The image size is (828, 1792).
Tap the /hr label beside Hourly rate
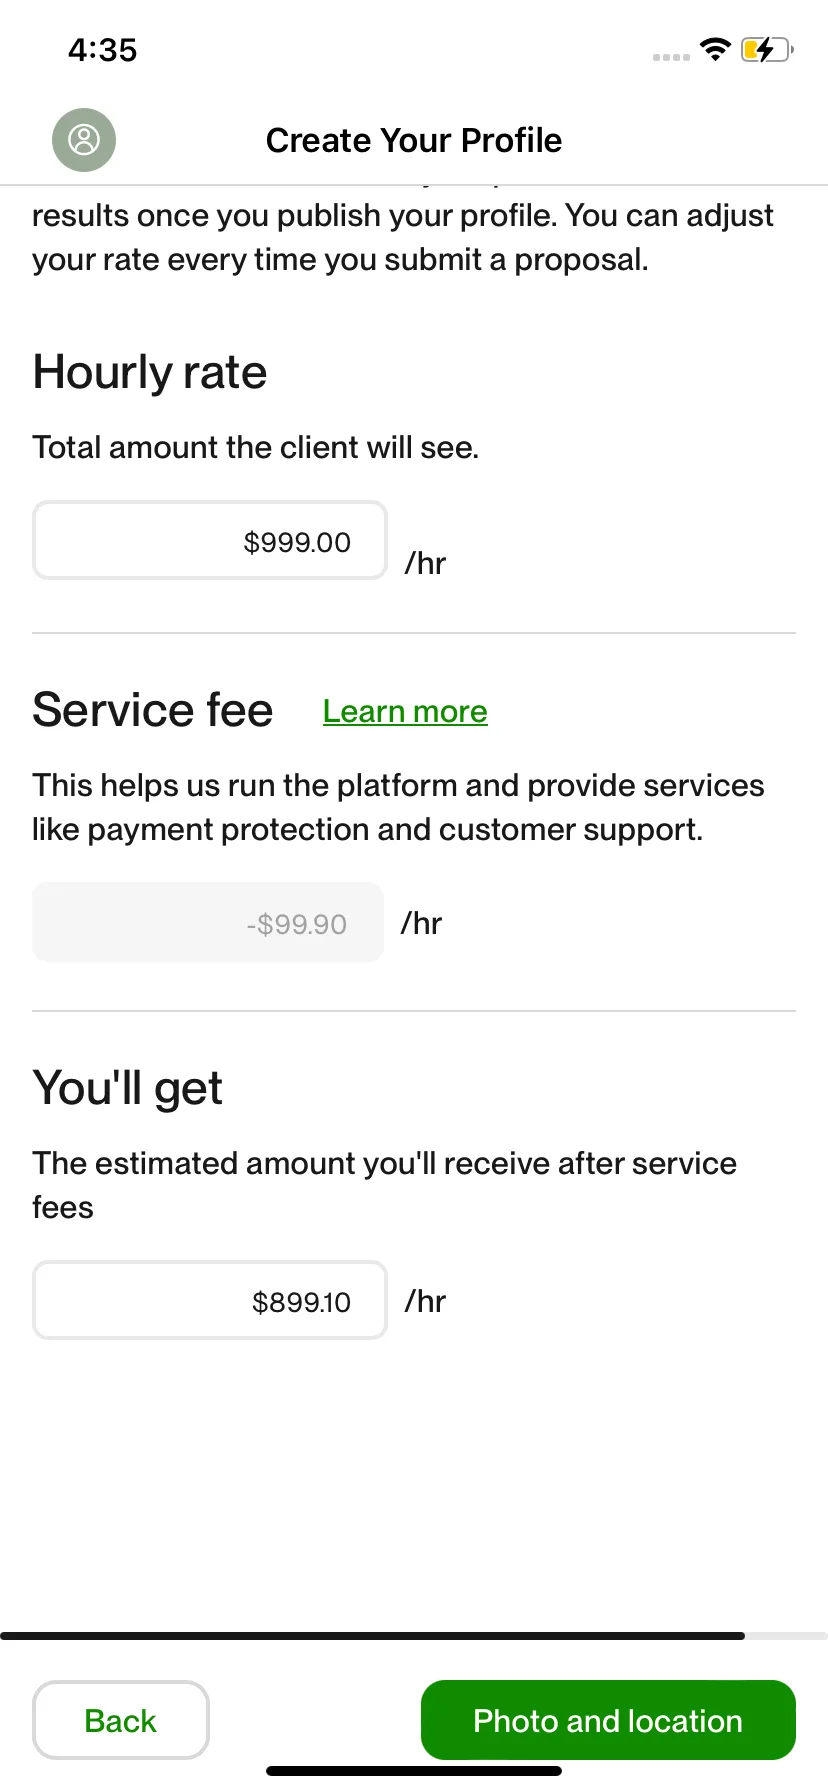425,563
